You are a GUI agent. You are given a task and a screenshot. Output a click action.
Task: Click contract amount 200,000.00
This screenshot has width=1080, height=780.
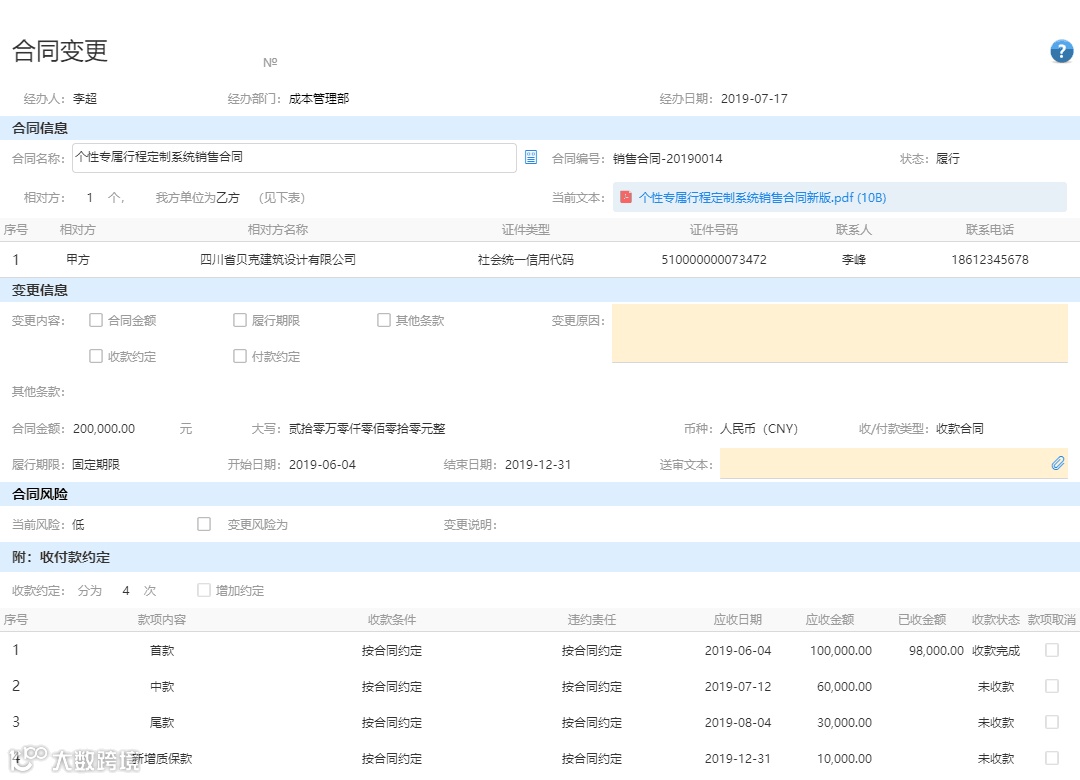click(x=104, y=429)
